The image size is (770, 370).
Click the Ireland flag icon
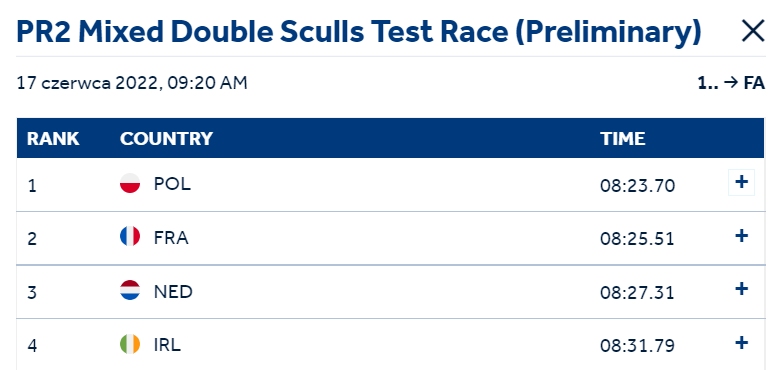130,343
